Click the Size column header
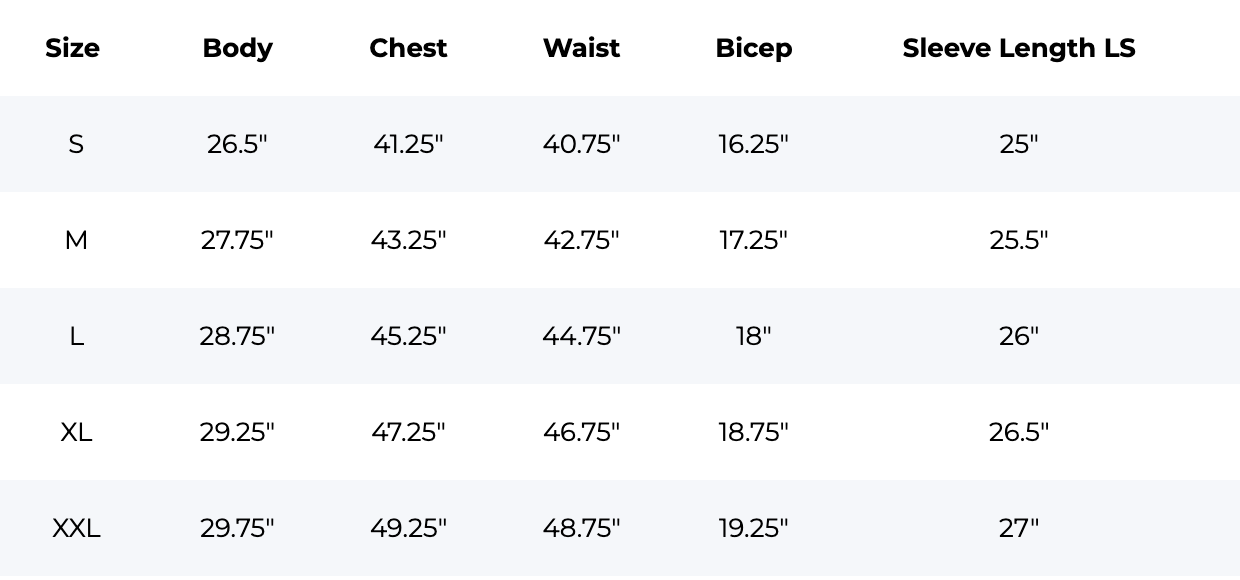Image resolution: width=1240 pixels, height=580 pixels. pyautogui.click(x=72, y=48)
